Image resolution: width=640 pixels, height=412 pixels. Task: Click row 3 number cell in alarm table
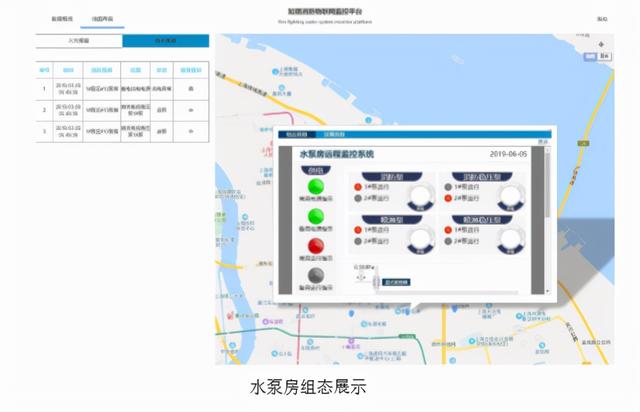pyautogui.click(x=44, y=131)
